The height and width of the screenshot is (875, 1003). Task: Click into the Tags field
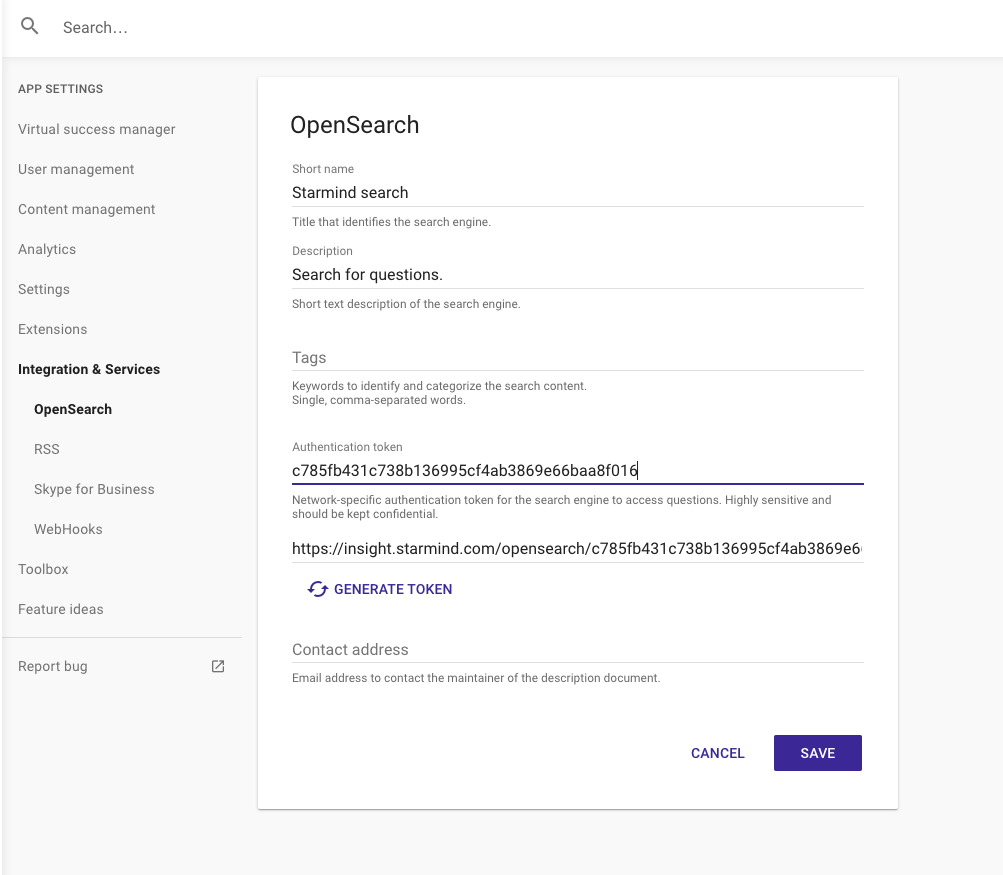[578, 358]
